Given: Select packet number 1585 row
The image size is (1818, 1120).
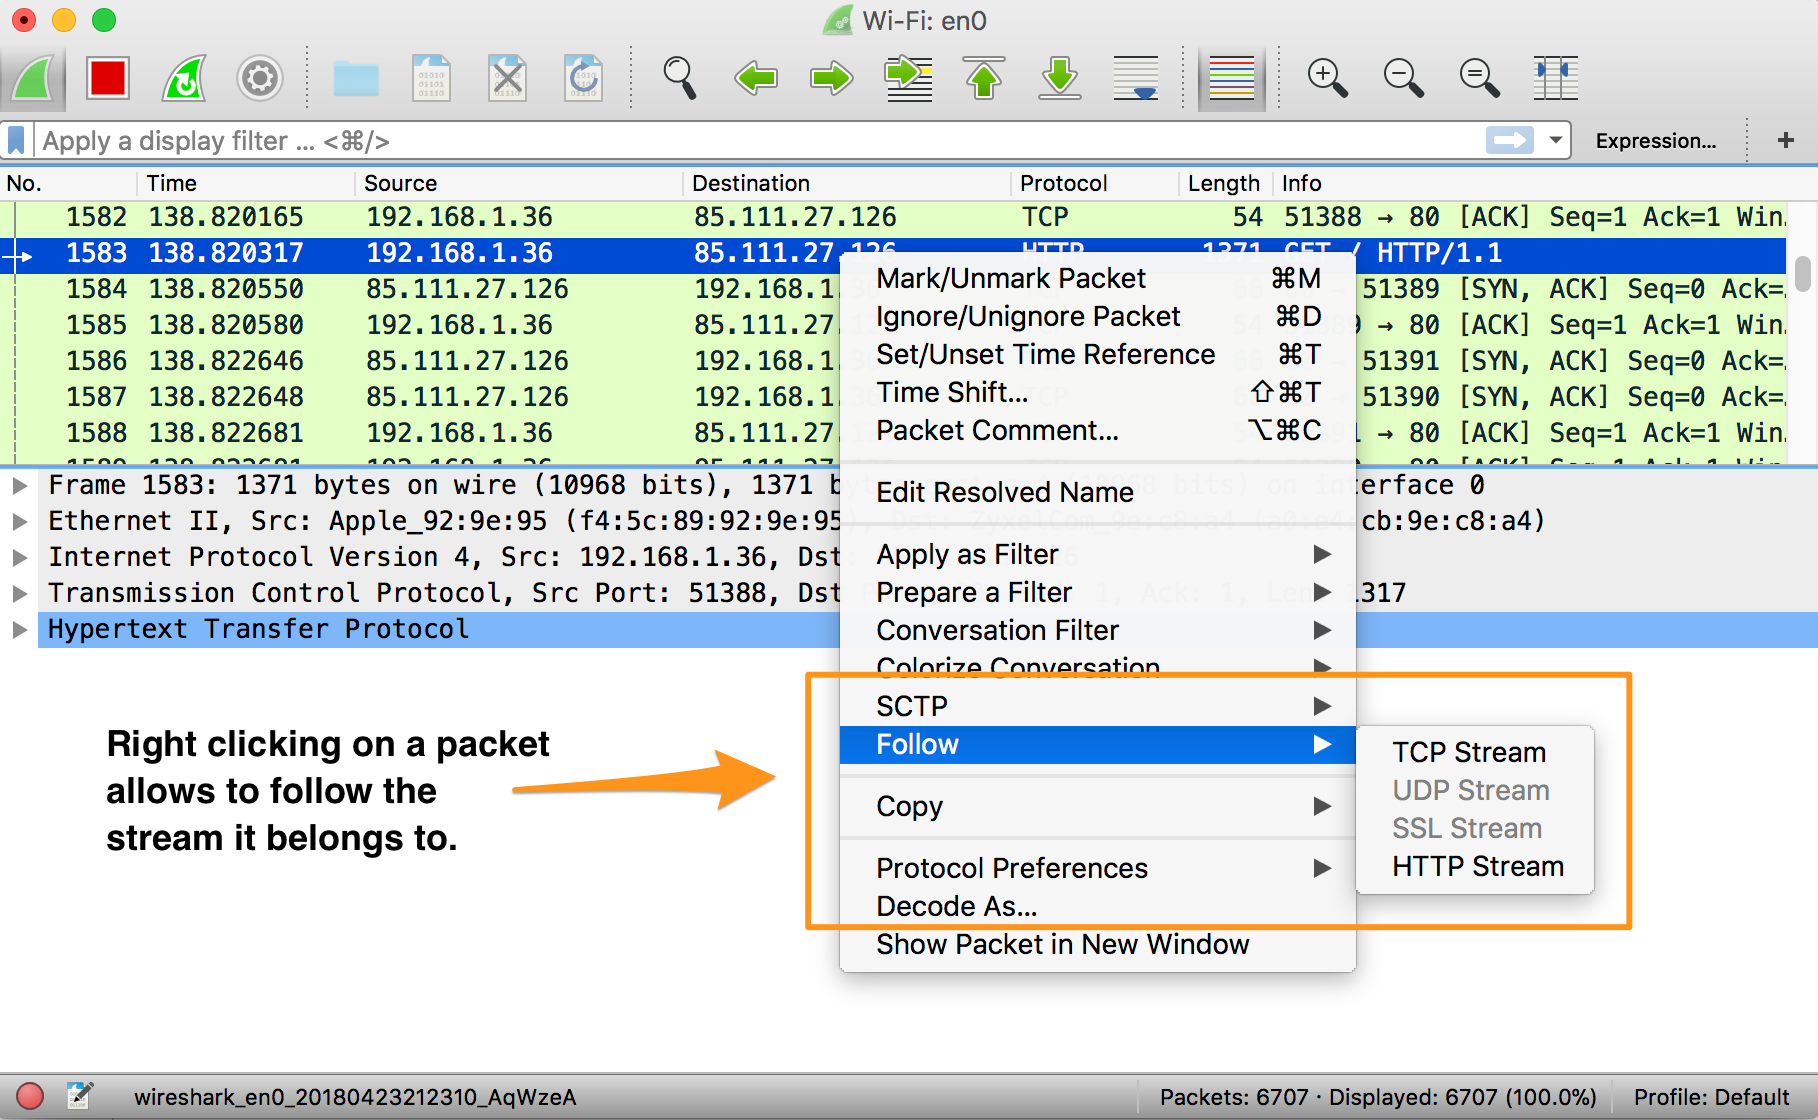Looking at the screenshot, I should point(420,325).
